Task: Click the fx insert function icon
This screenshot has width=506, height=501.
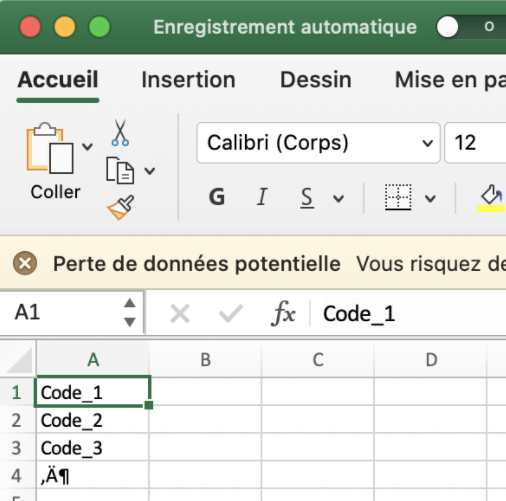Action: pos(283,314)
